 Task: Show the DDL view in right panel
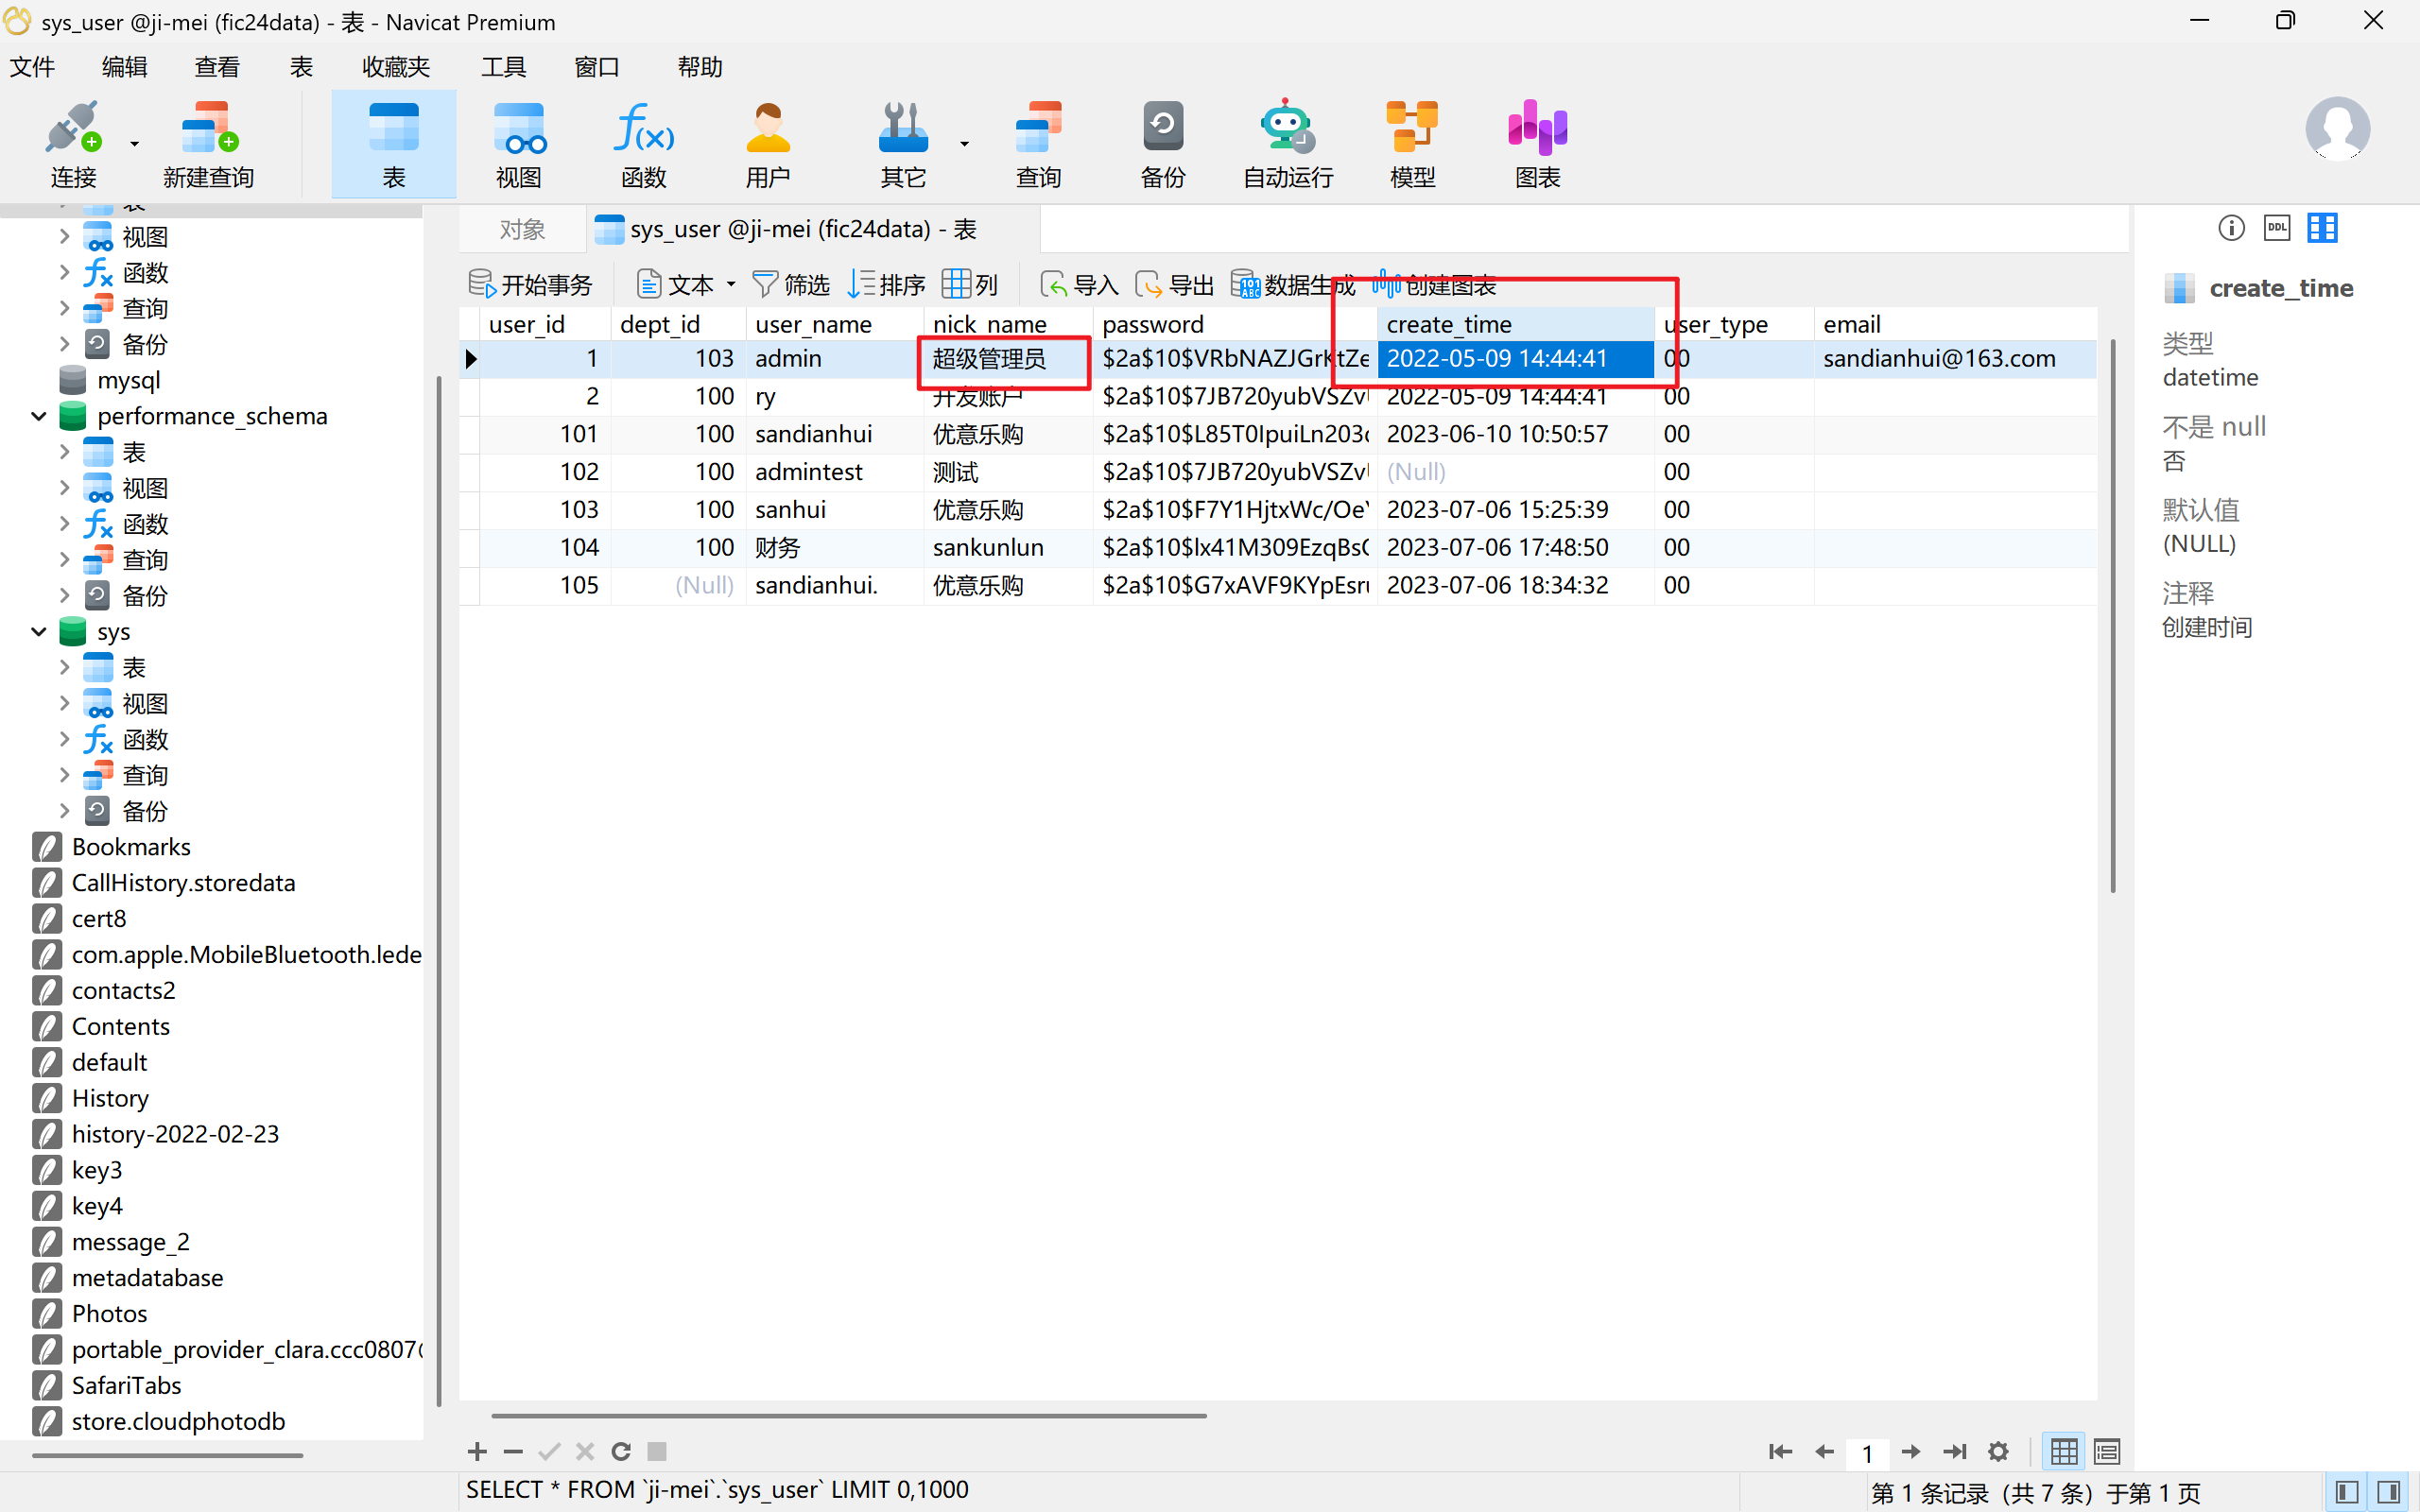[2277, 228]
